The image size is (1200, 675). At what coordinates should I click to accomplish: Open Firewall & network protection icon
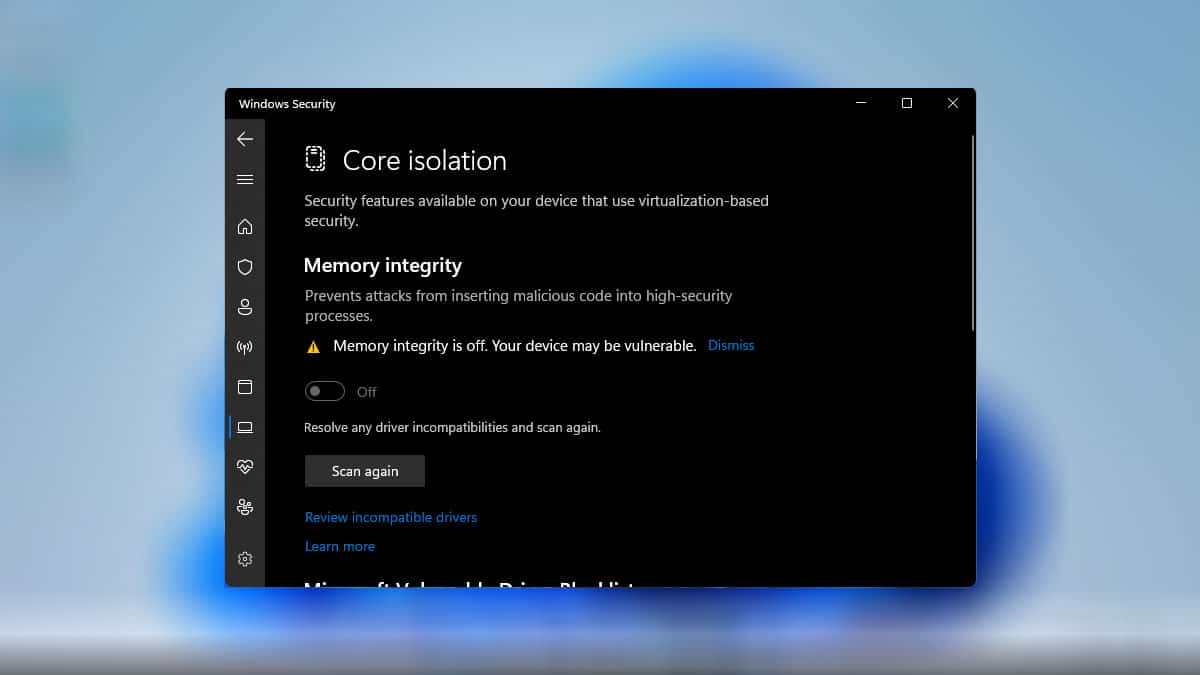coord(245,347)
